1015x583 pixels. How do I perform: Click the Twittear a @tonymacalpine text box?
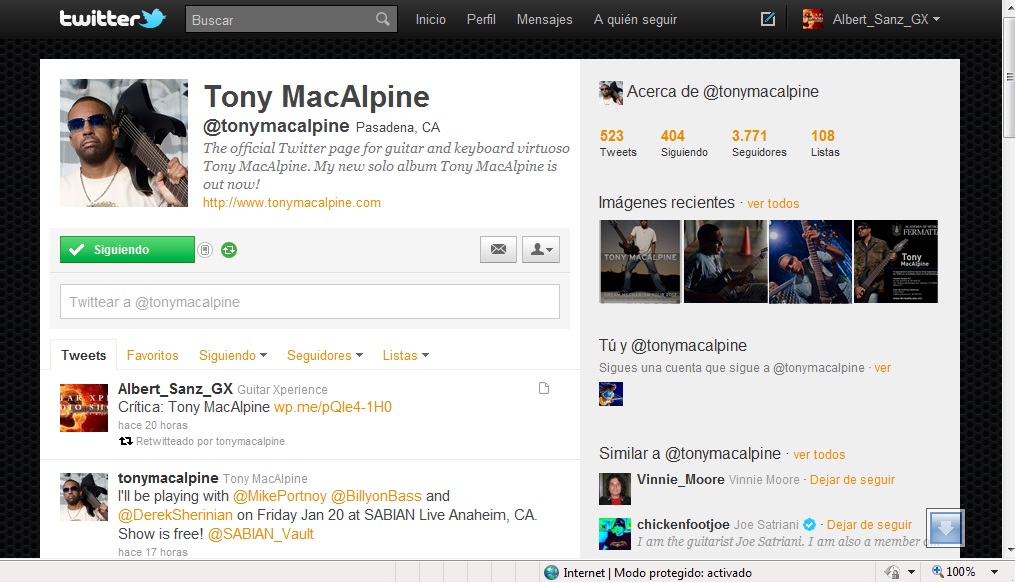pos(309,302)
